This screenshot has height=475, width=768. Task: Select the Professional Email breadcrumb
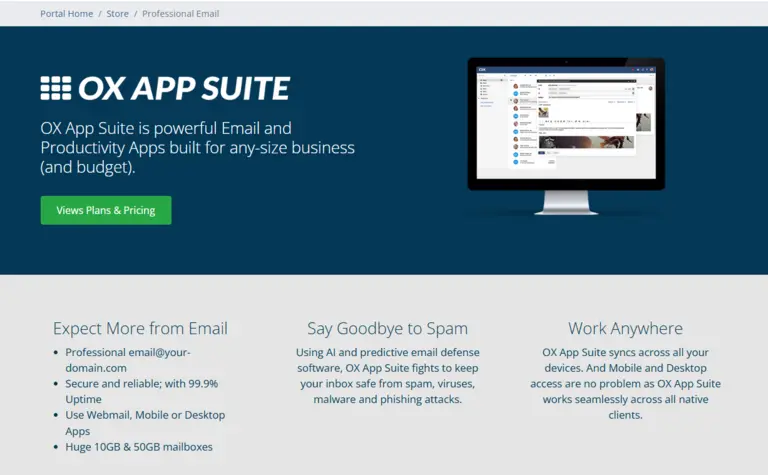(181, 14)
